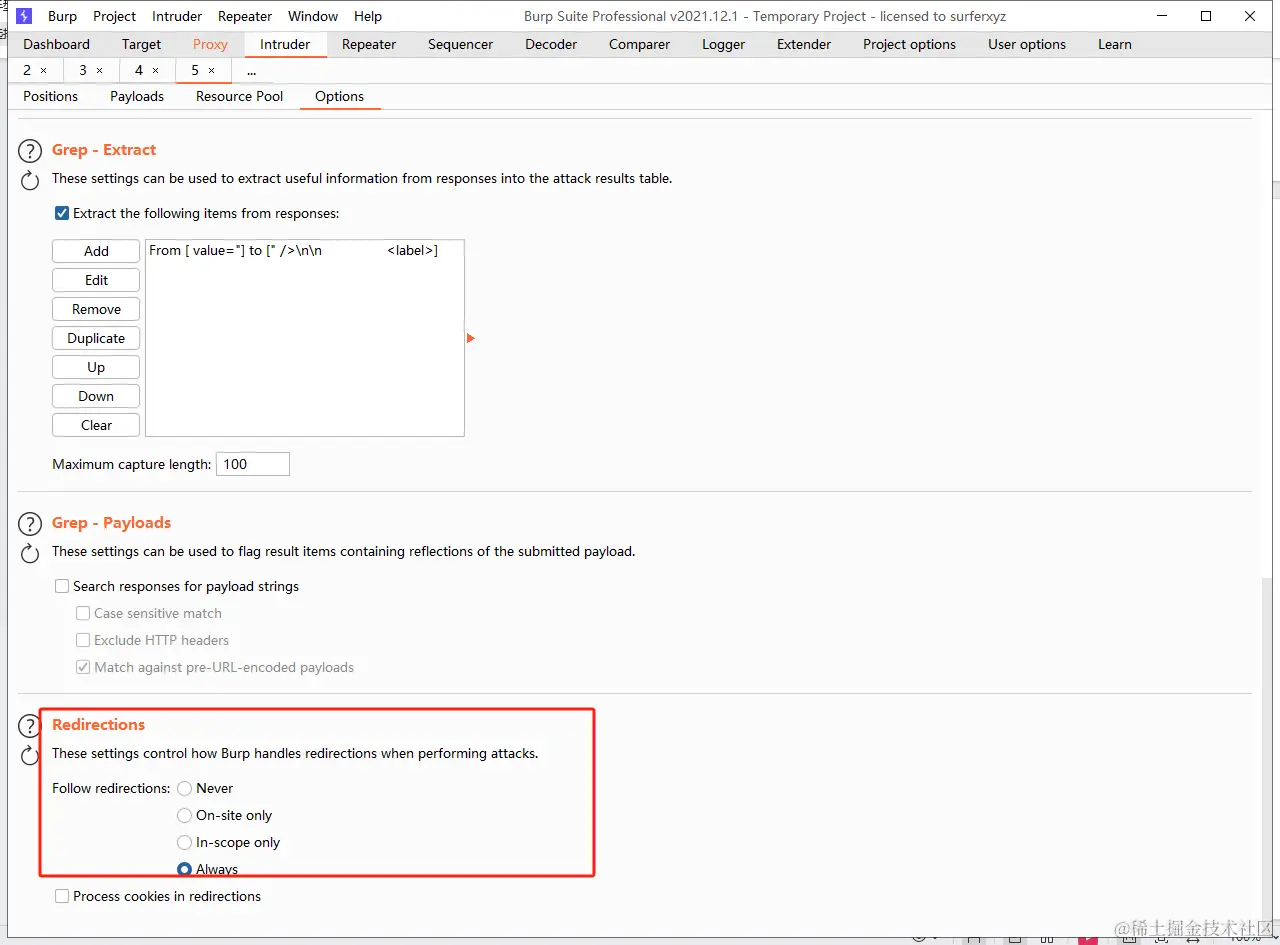Click the Duplicate button
This screenshot has height=945, width=1280.
click(96, 338)
